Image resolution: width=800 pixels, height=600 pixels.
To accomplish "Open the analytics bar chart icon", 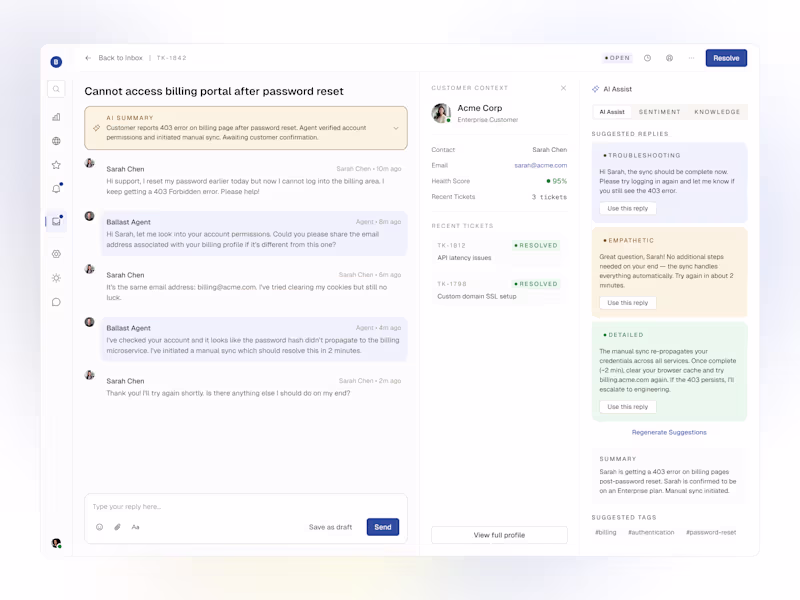I will click(56, 117).
